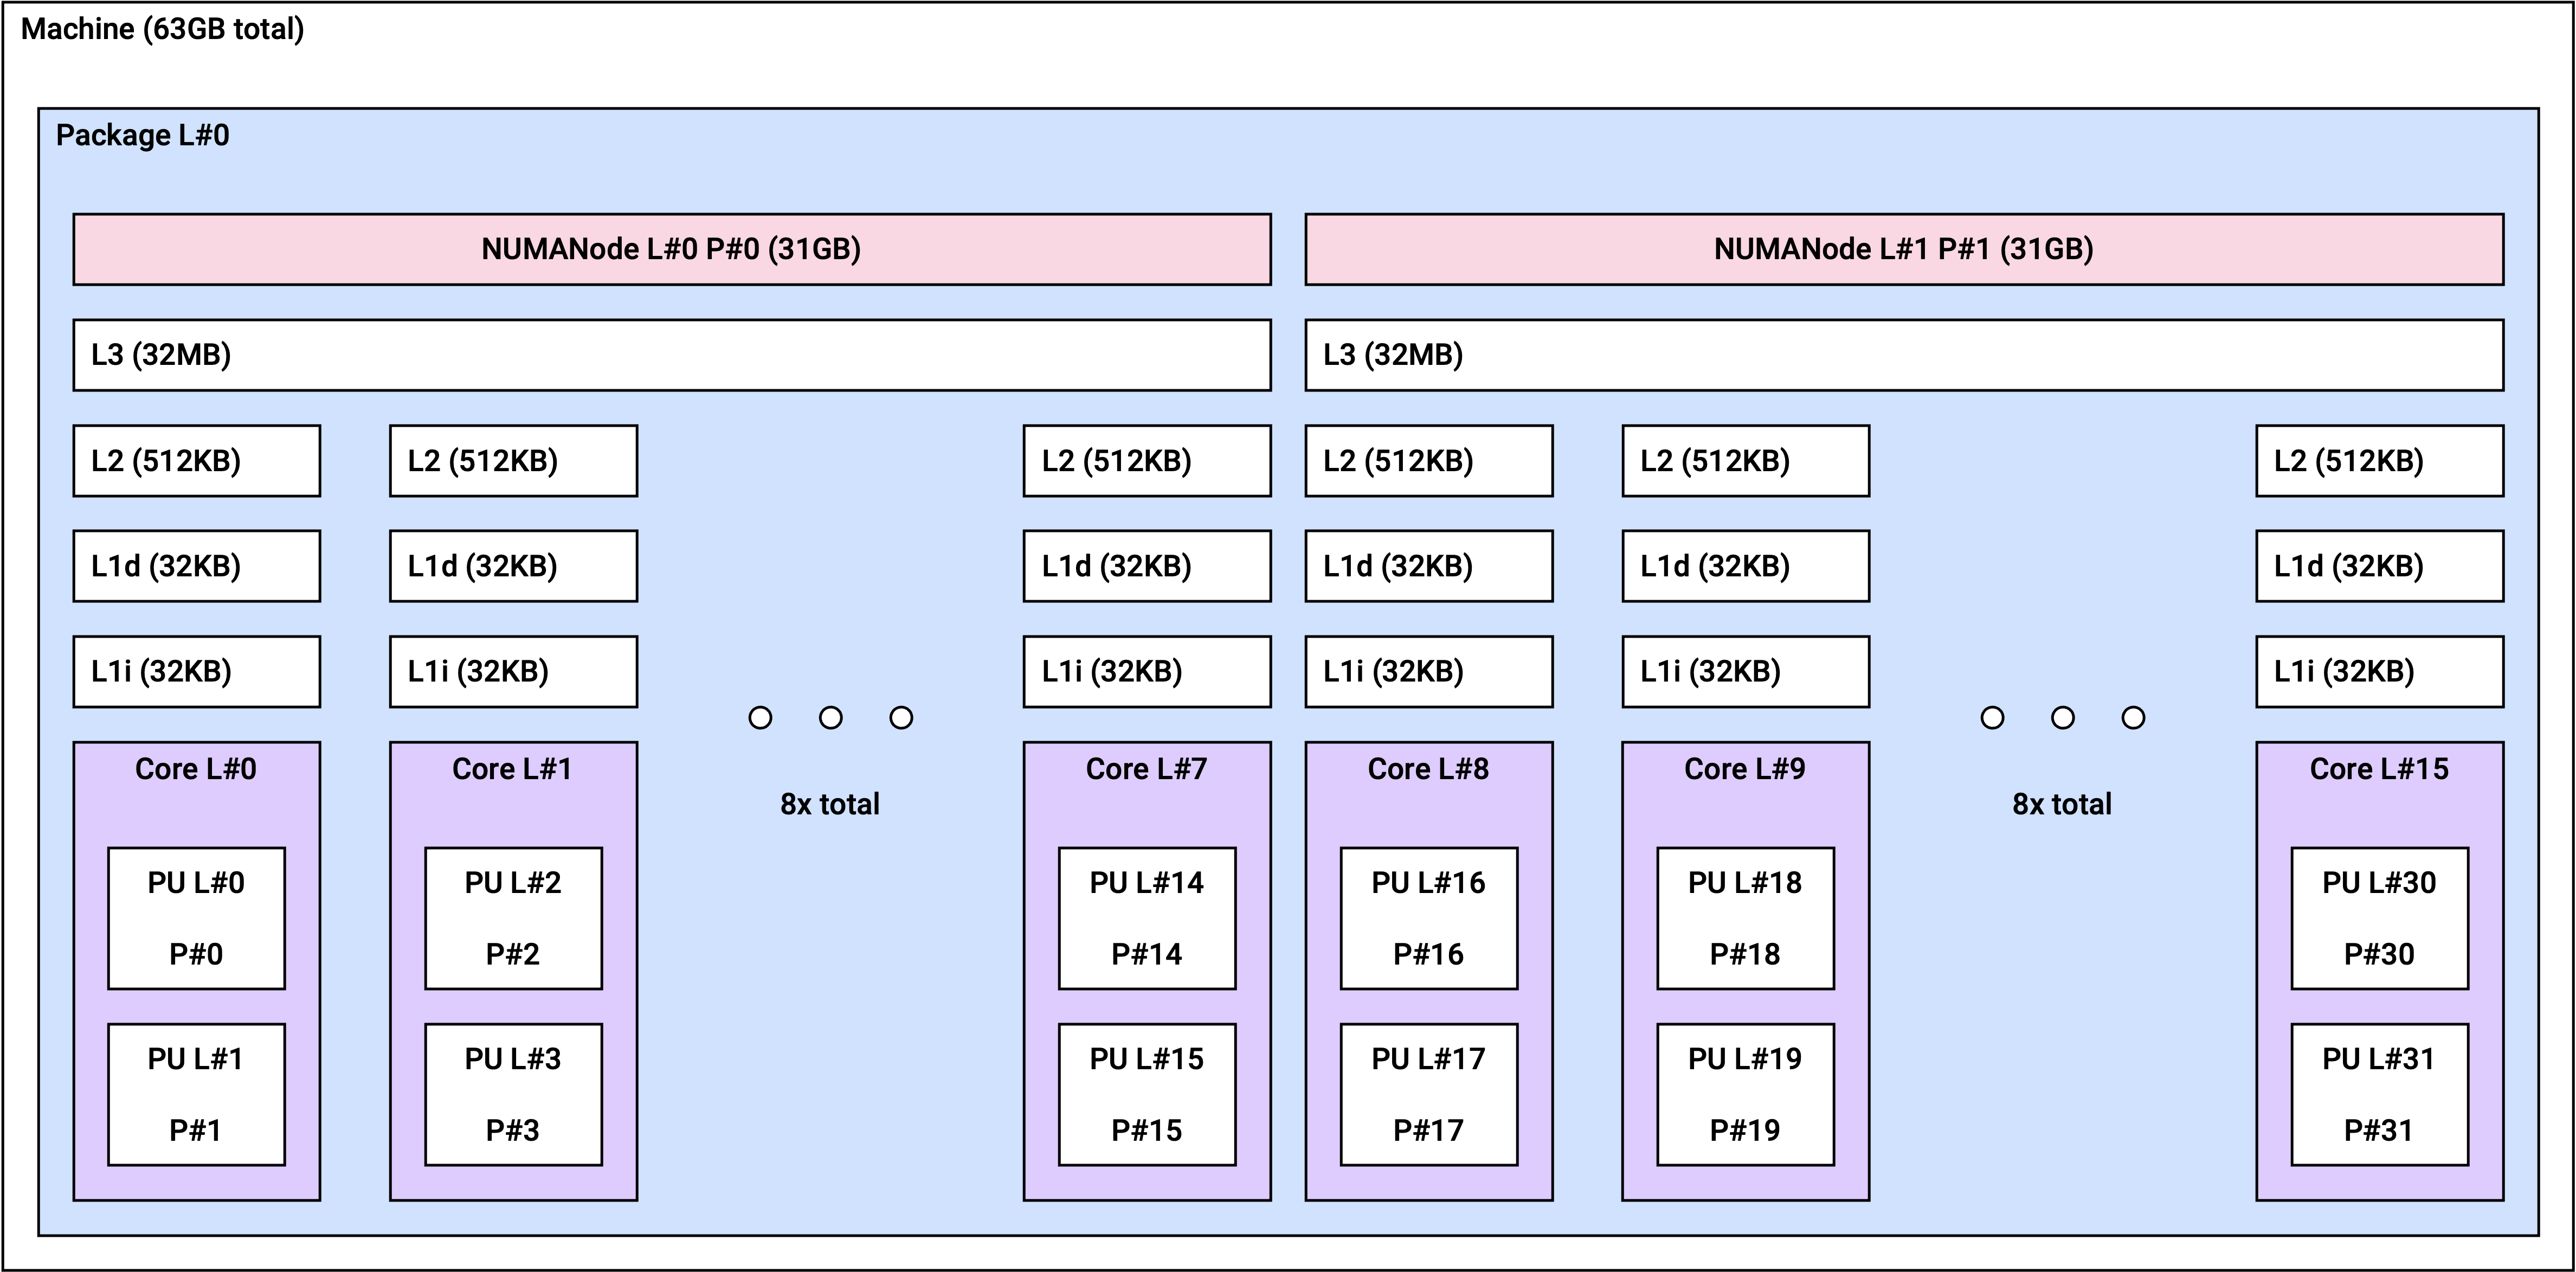Select the PU L#17 P#17 box

[1429, 1094]
